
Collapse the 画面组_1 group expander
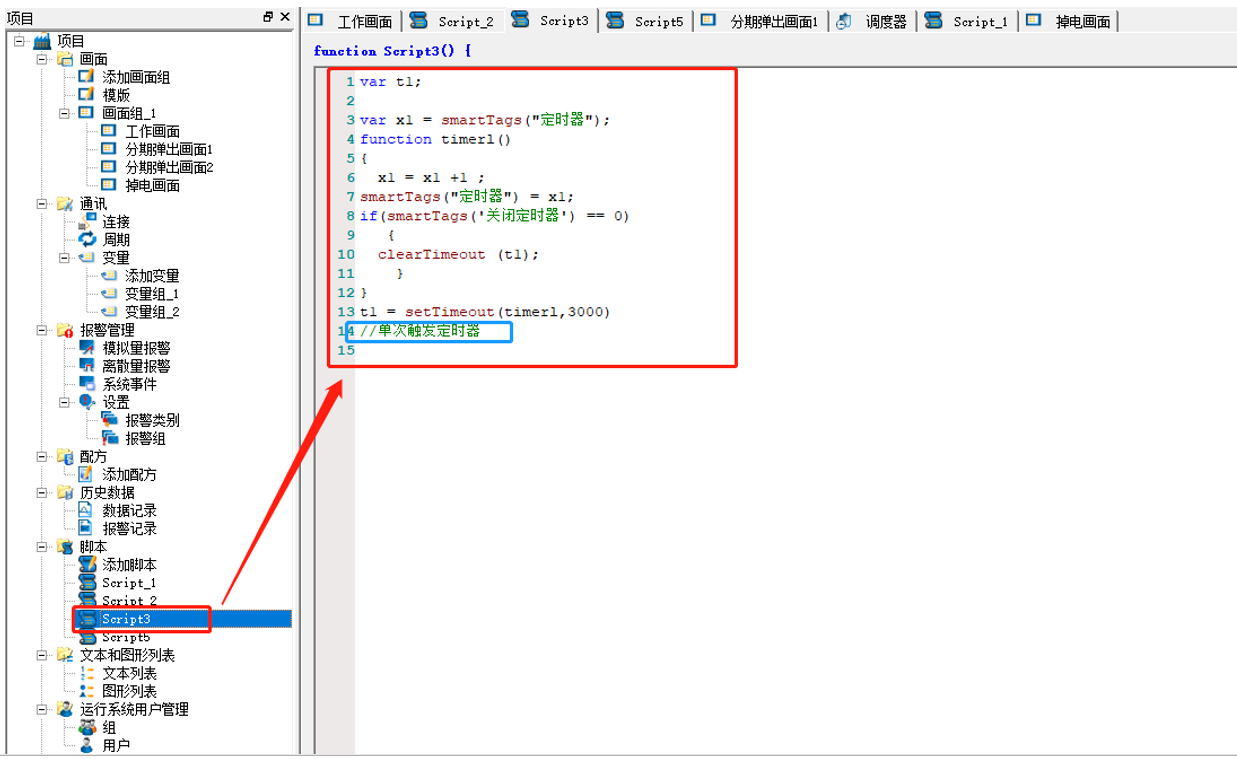pyautogui.click(x=64, y=113)
